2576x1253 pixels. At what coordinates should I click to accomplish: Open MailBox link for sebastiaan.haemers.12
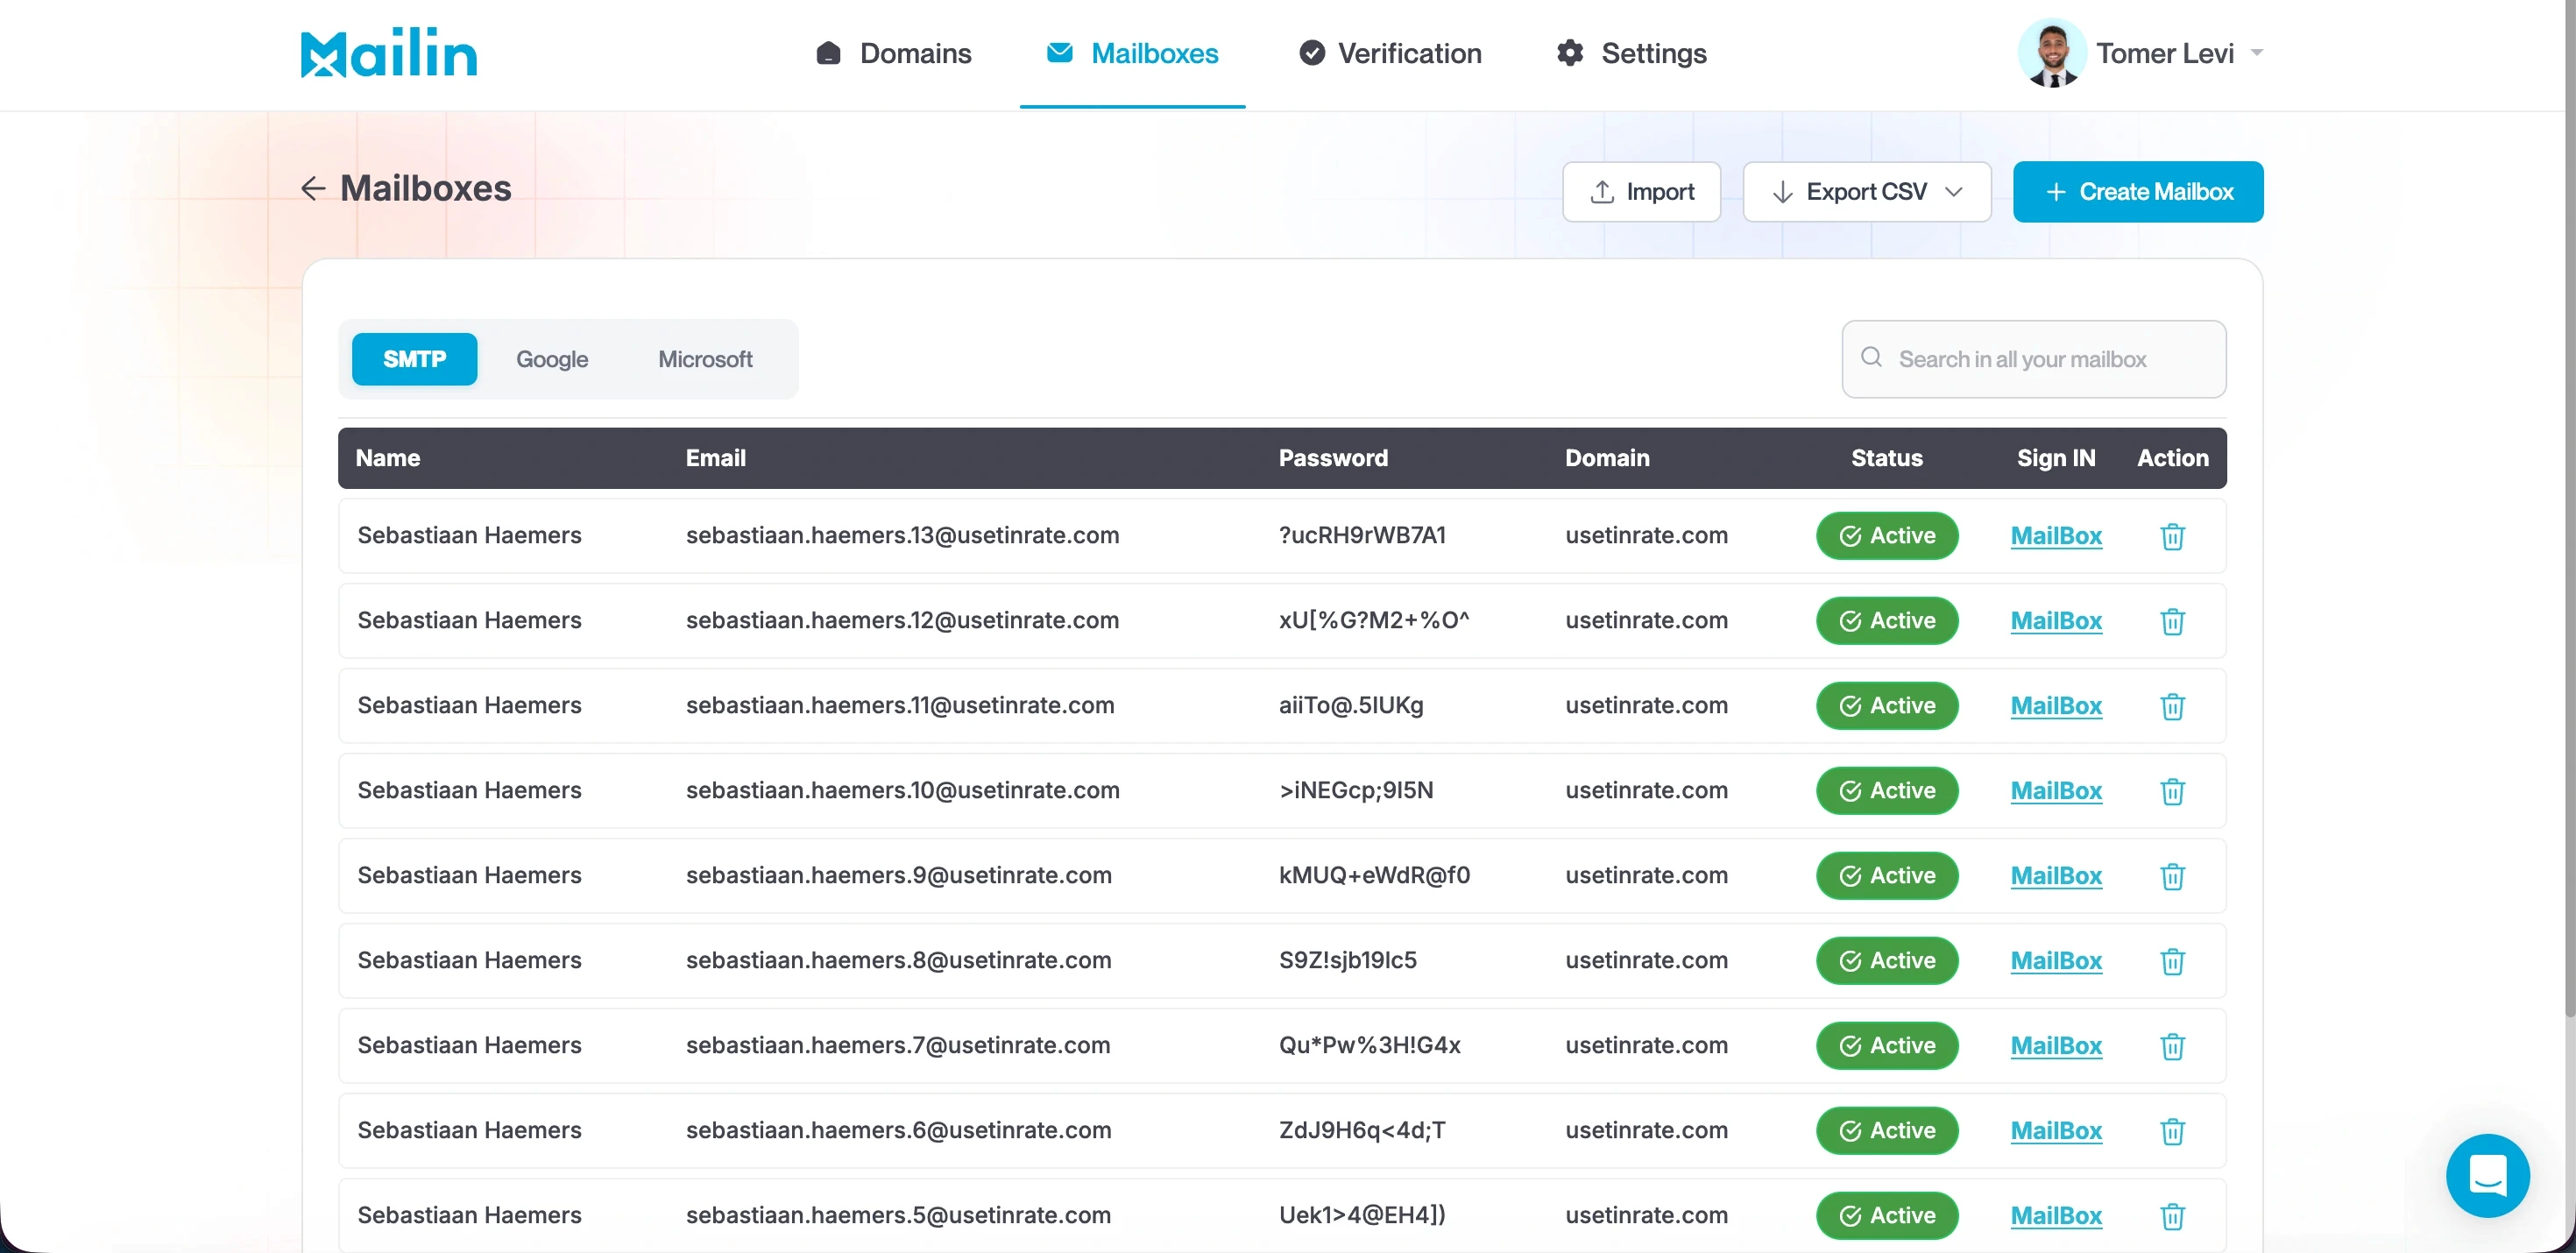(x=2056, y=621)
